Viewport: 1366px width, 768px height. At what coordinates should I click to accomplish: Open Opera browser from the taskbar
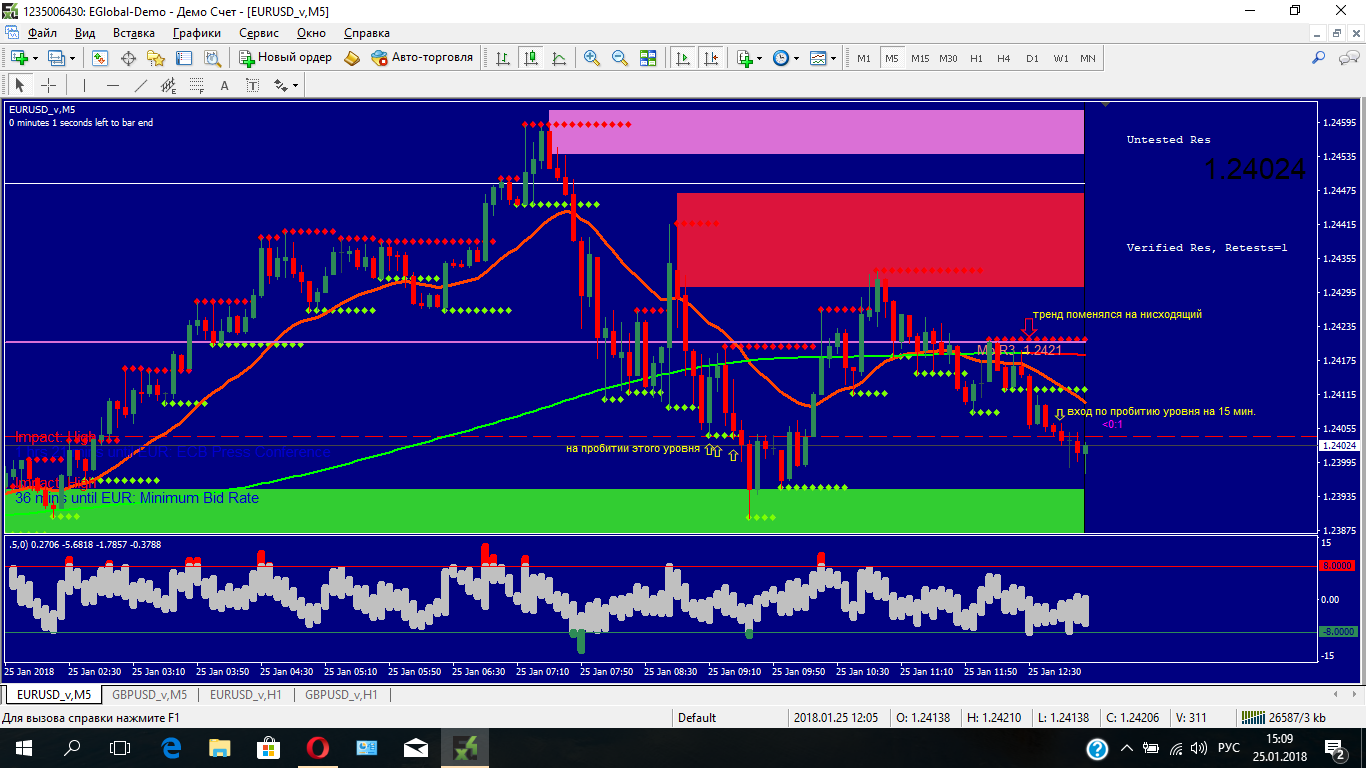click(x=318, y=747)
